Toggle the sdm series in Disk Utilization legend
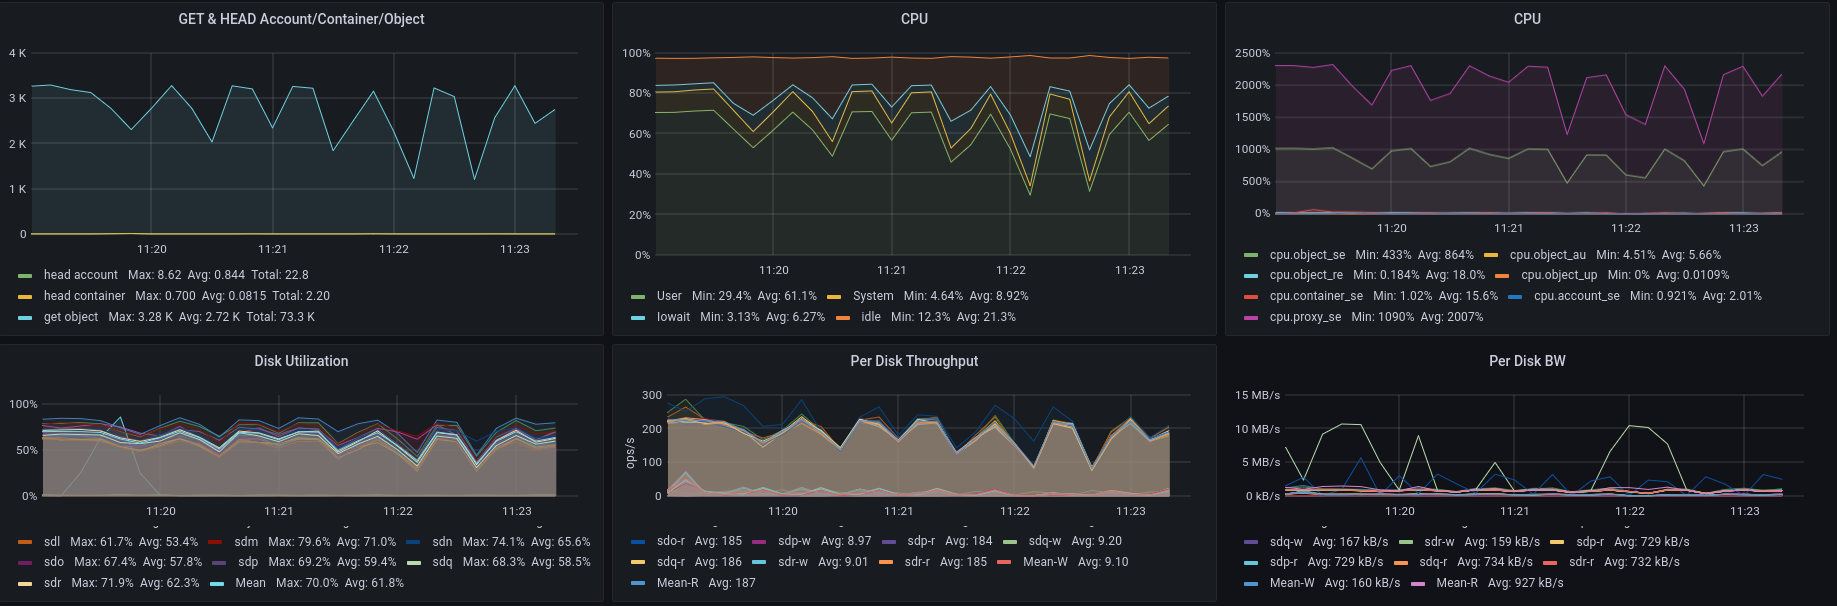Screen dimensions: 1837x606 click(x=246, y=542)
